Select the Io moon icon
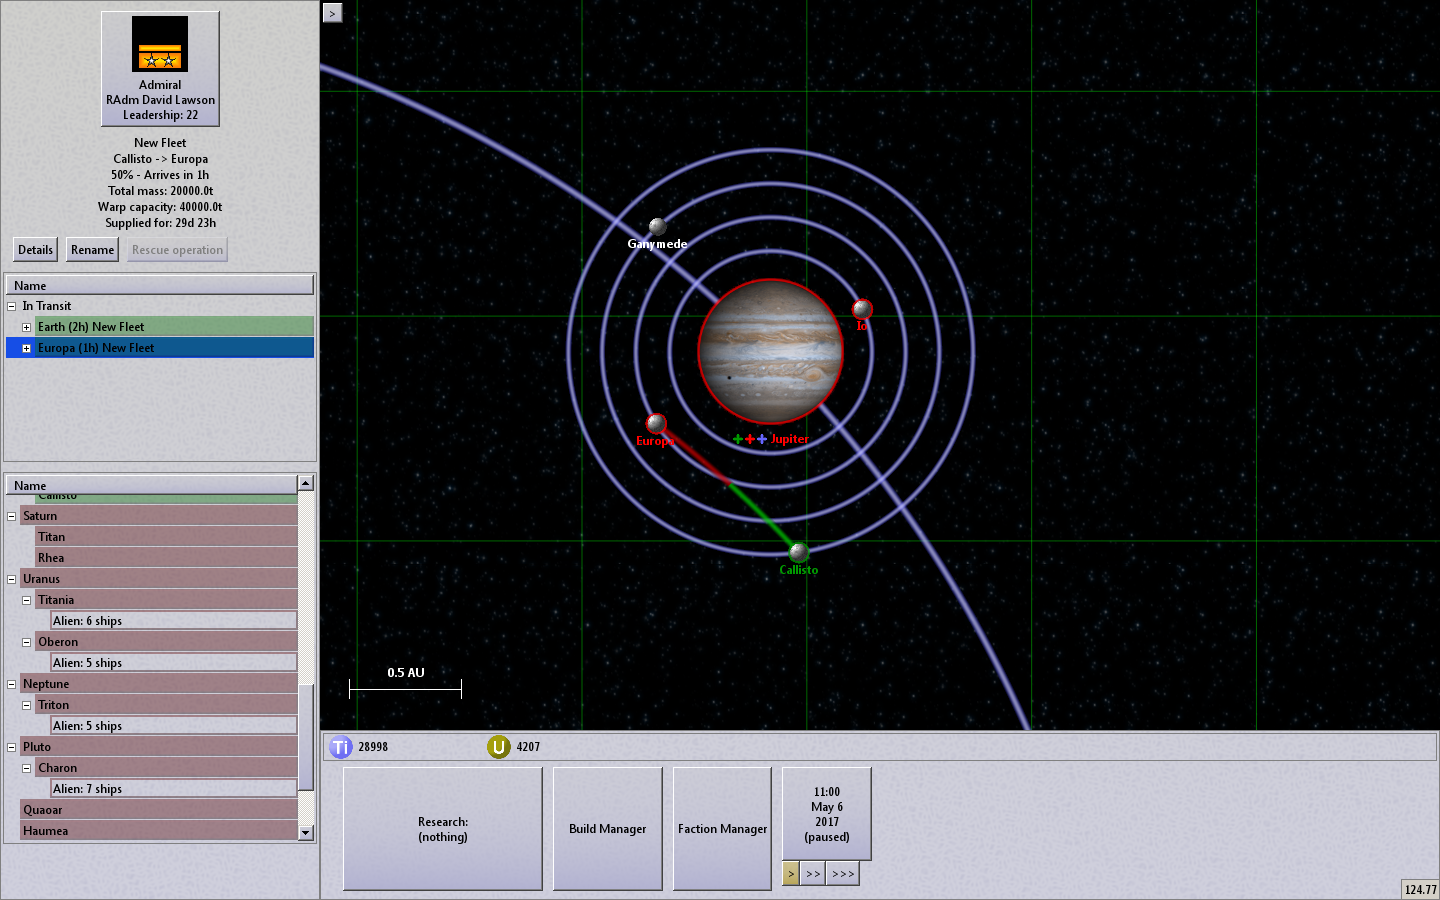Viewport: 1440px width, 900px height. pos(862,309)
